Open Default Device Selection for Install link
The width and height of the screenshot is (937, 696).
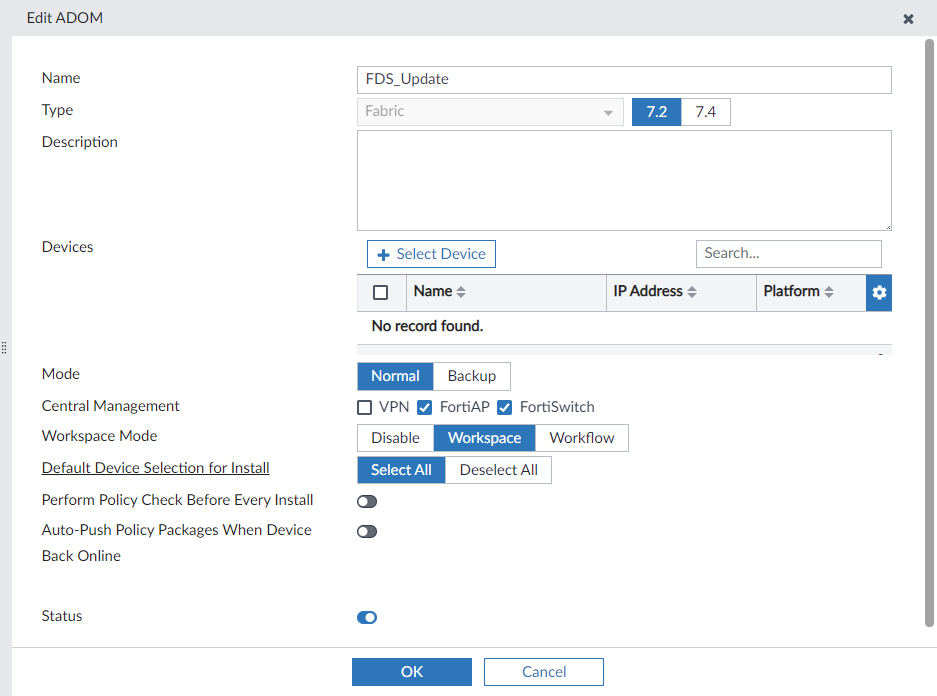155,468
